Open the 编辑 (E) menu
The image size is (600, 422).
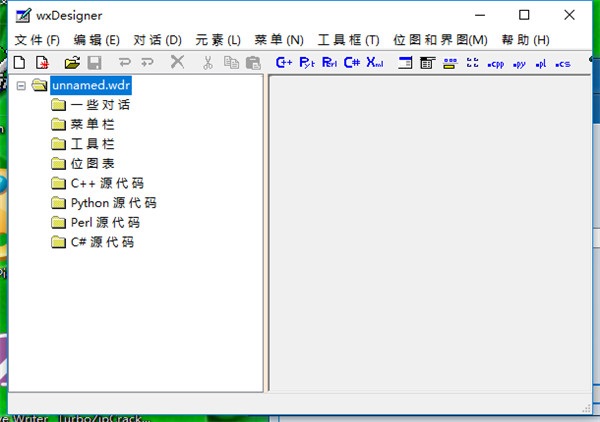click(96, 40)
